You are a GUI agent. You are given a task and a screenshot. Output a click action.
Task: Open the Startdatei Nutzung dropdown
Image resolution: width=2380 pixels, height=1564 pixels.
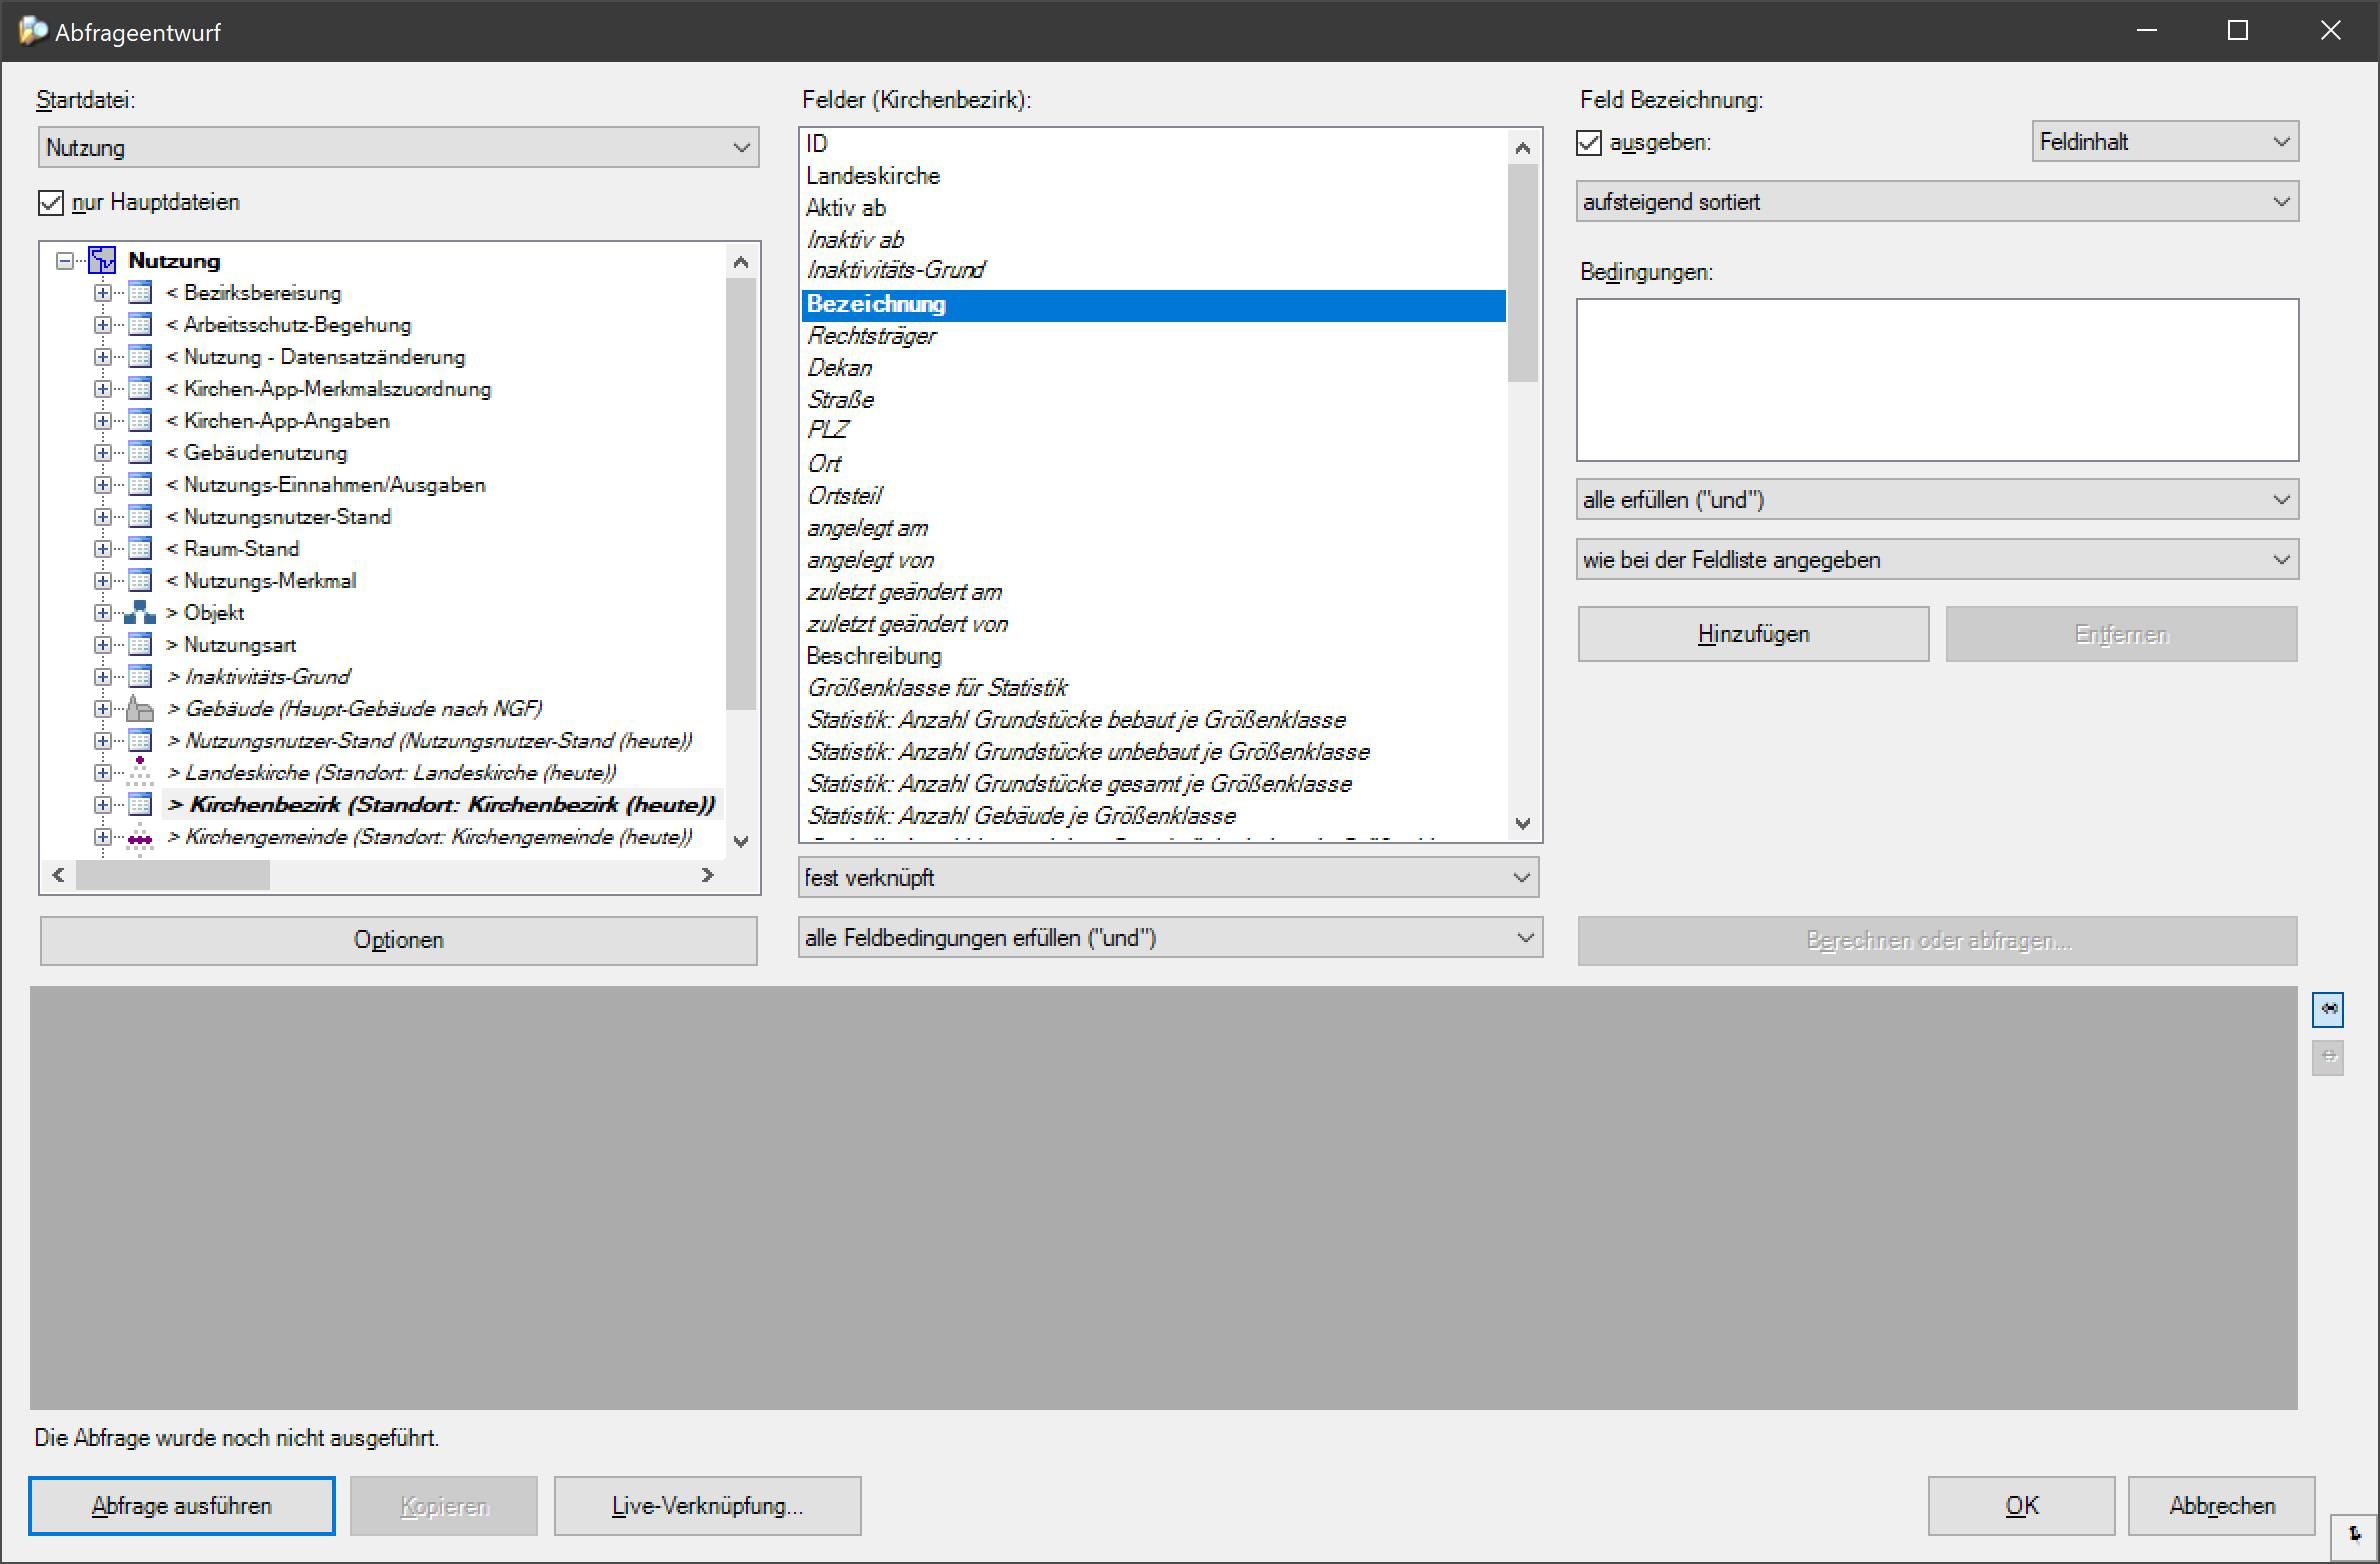(x=399, y=148)
